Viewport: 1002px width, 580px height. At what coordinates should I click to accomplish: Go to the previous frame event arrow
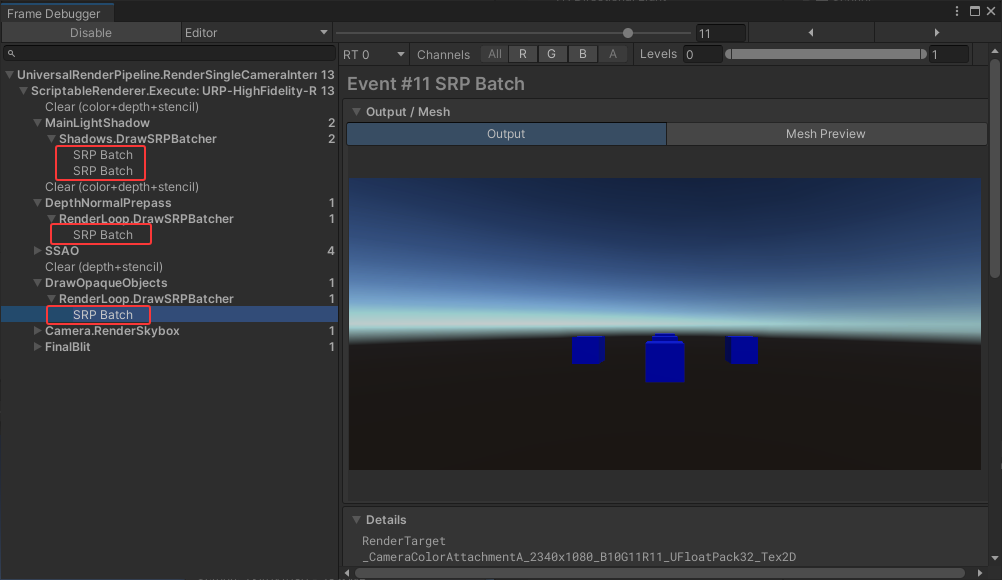[x=810, y=33]
